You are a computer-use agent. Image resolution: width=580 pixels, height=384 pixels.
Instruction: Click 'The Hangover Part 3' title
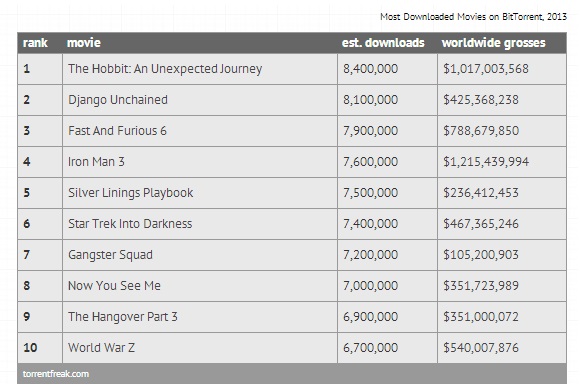point(122,317)
